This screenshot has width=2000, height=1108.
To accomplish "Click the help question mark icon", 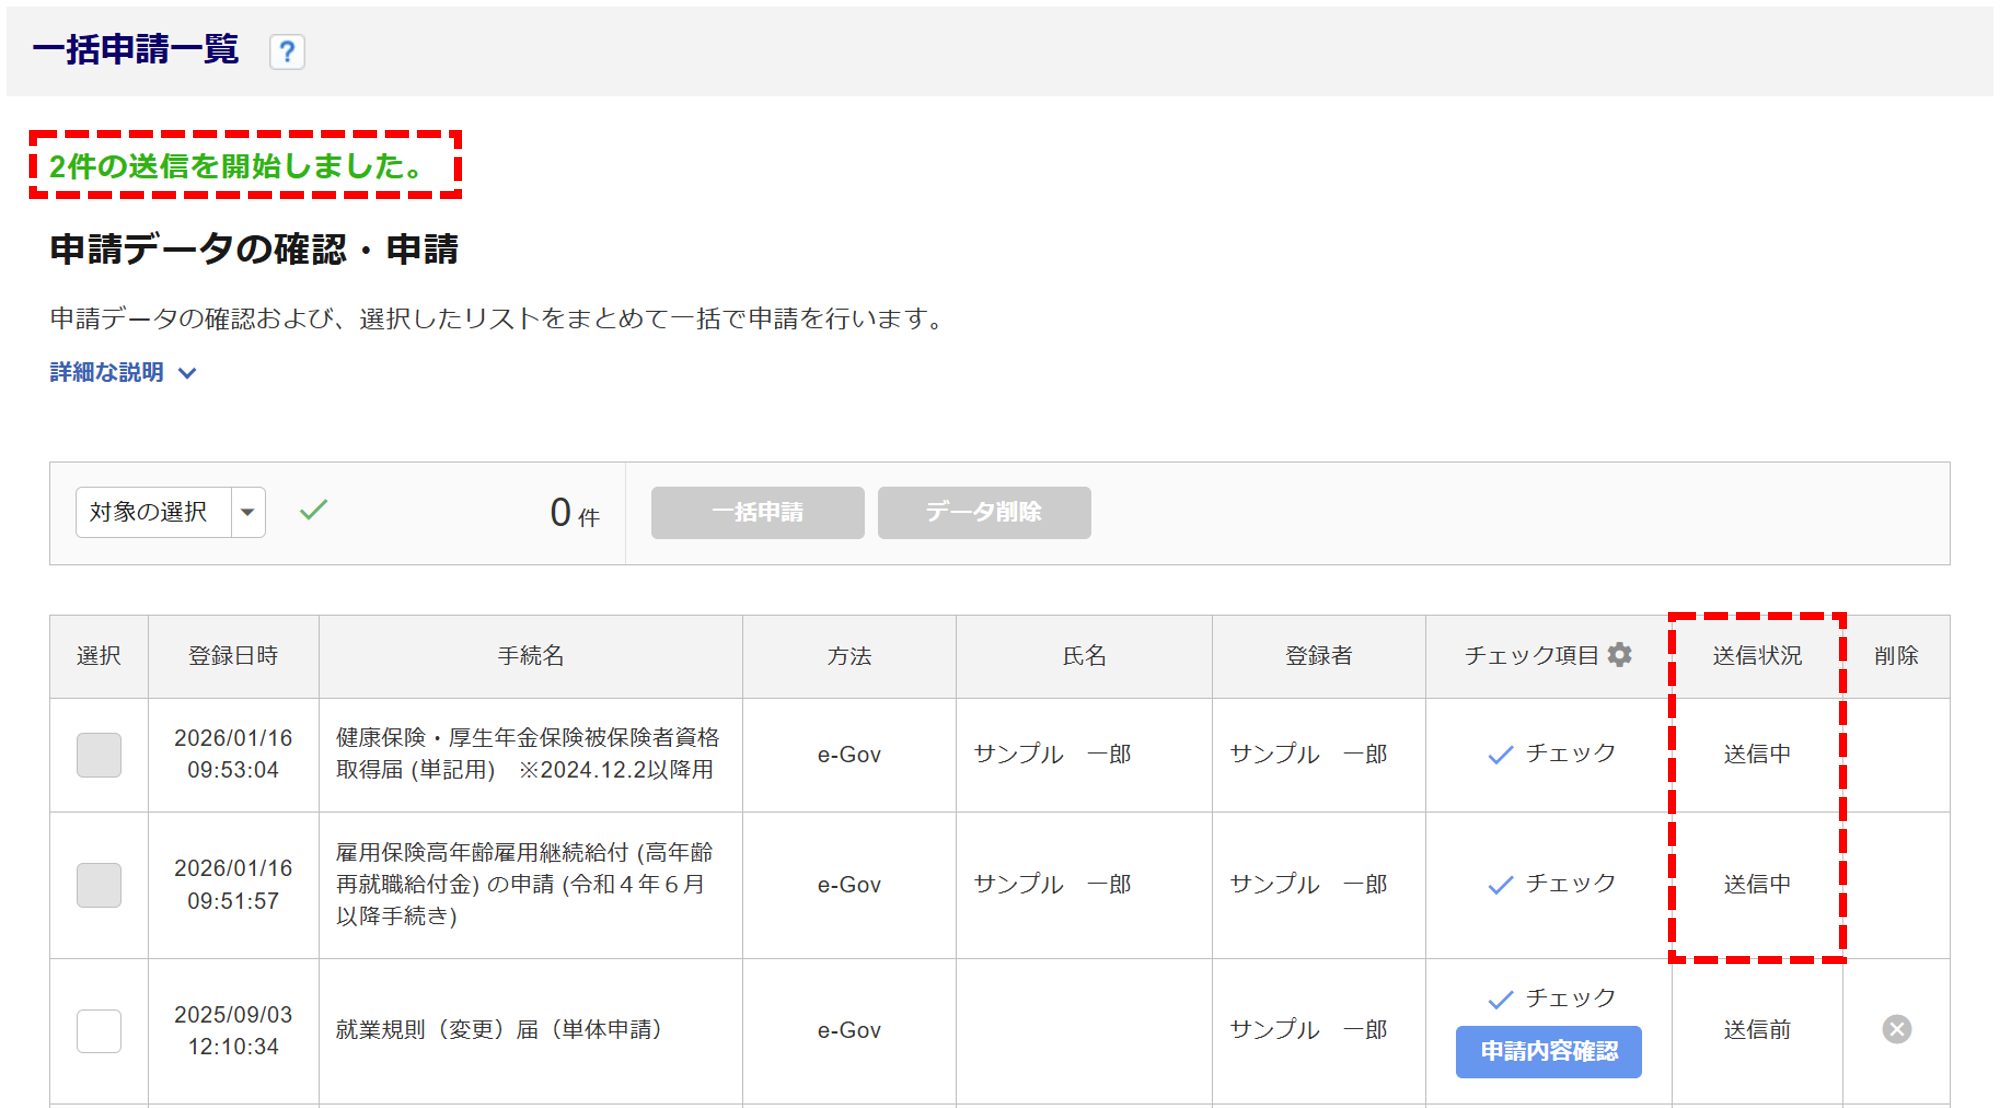I will (287, 51).
